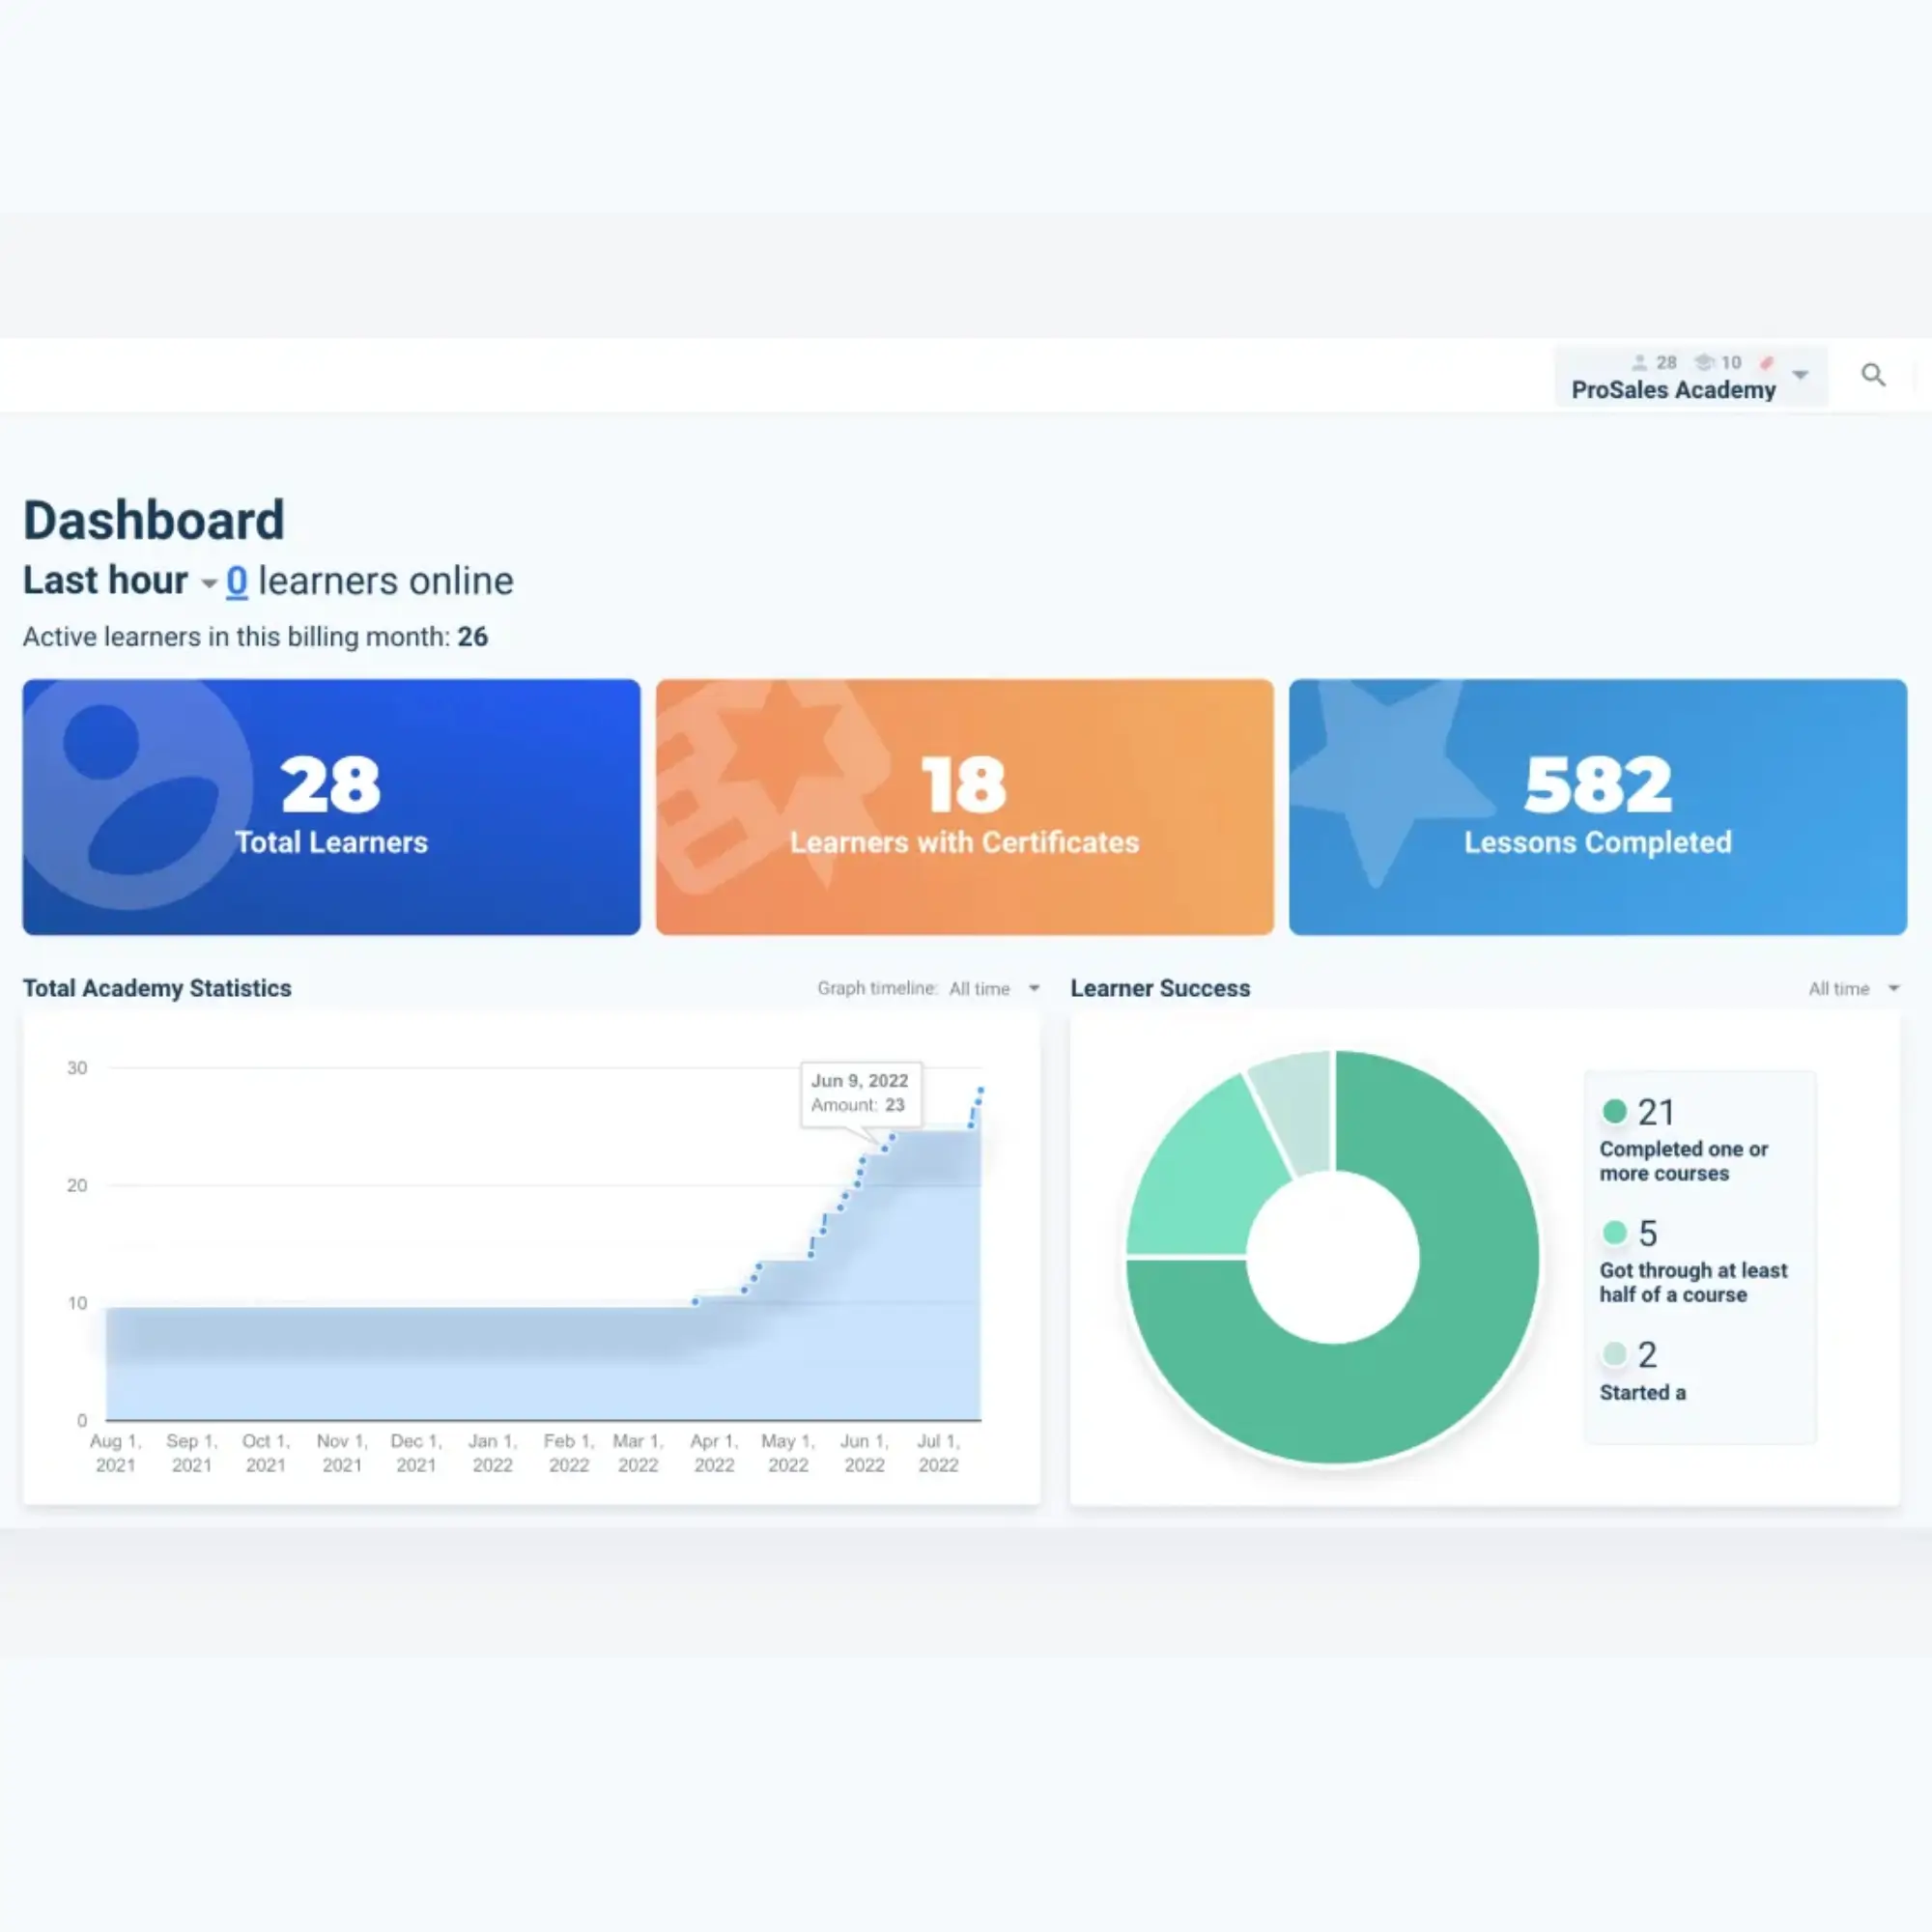Click the dot beside Got through at least half
1932x1932 pixels.
1615,1233
